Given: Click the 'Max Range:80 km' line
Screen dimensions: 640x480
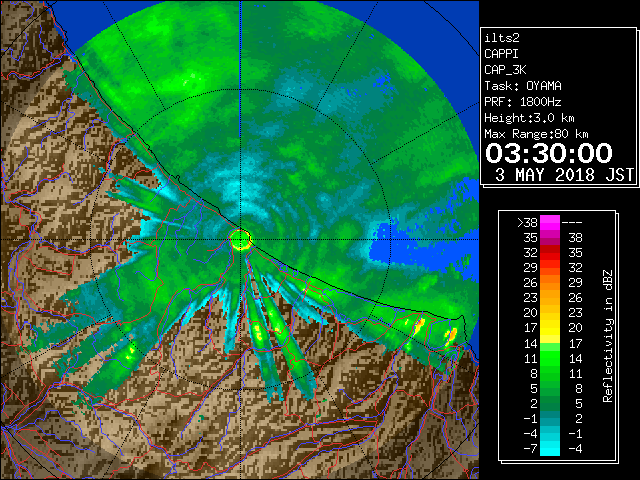Looking at the screenshot, I should pyautogui.click(x=536, y=134).
